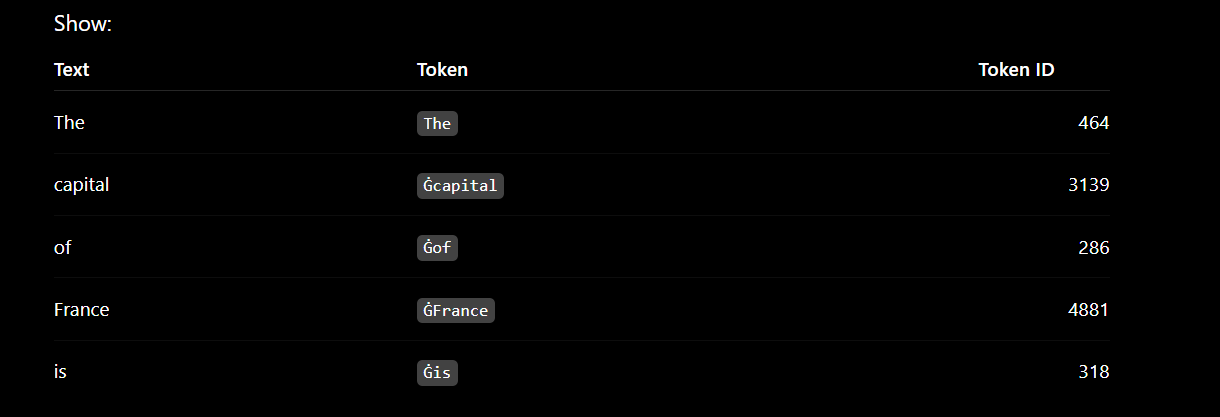1220x417 pixels.
Task: Click the word "France" in Text column
Action: tap(81, 310)
